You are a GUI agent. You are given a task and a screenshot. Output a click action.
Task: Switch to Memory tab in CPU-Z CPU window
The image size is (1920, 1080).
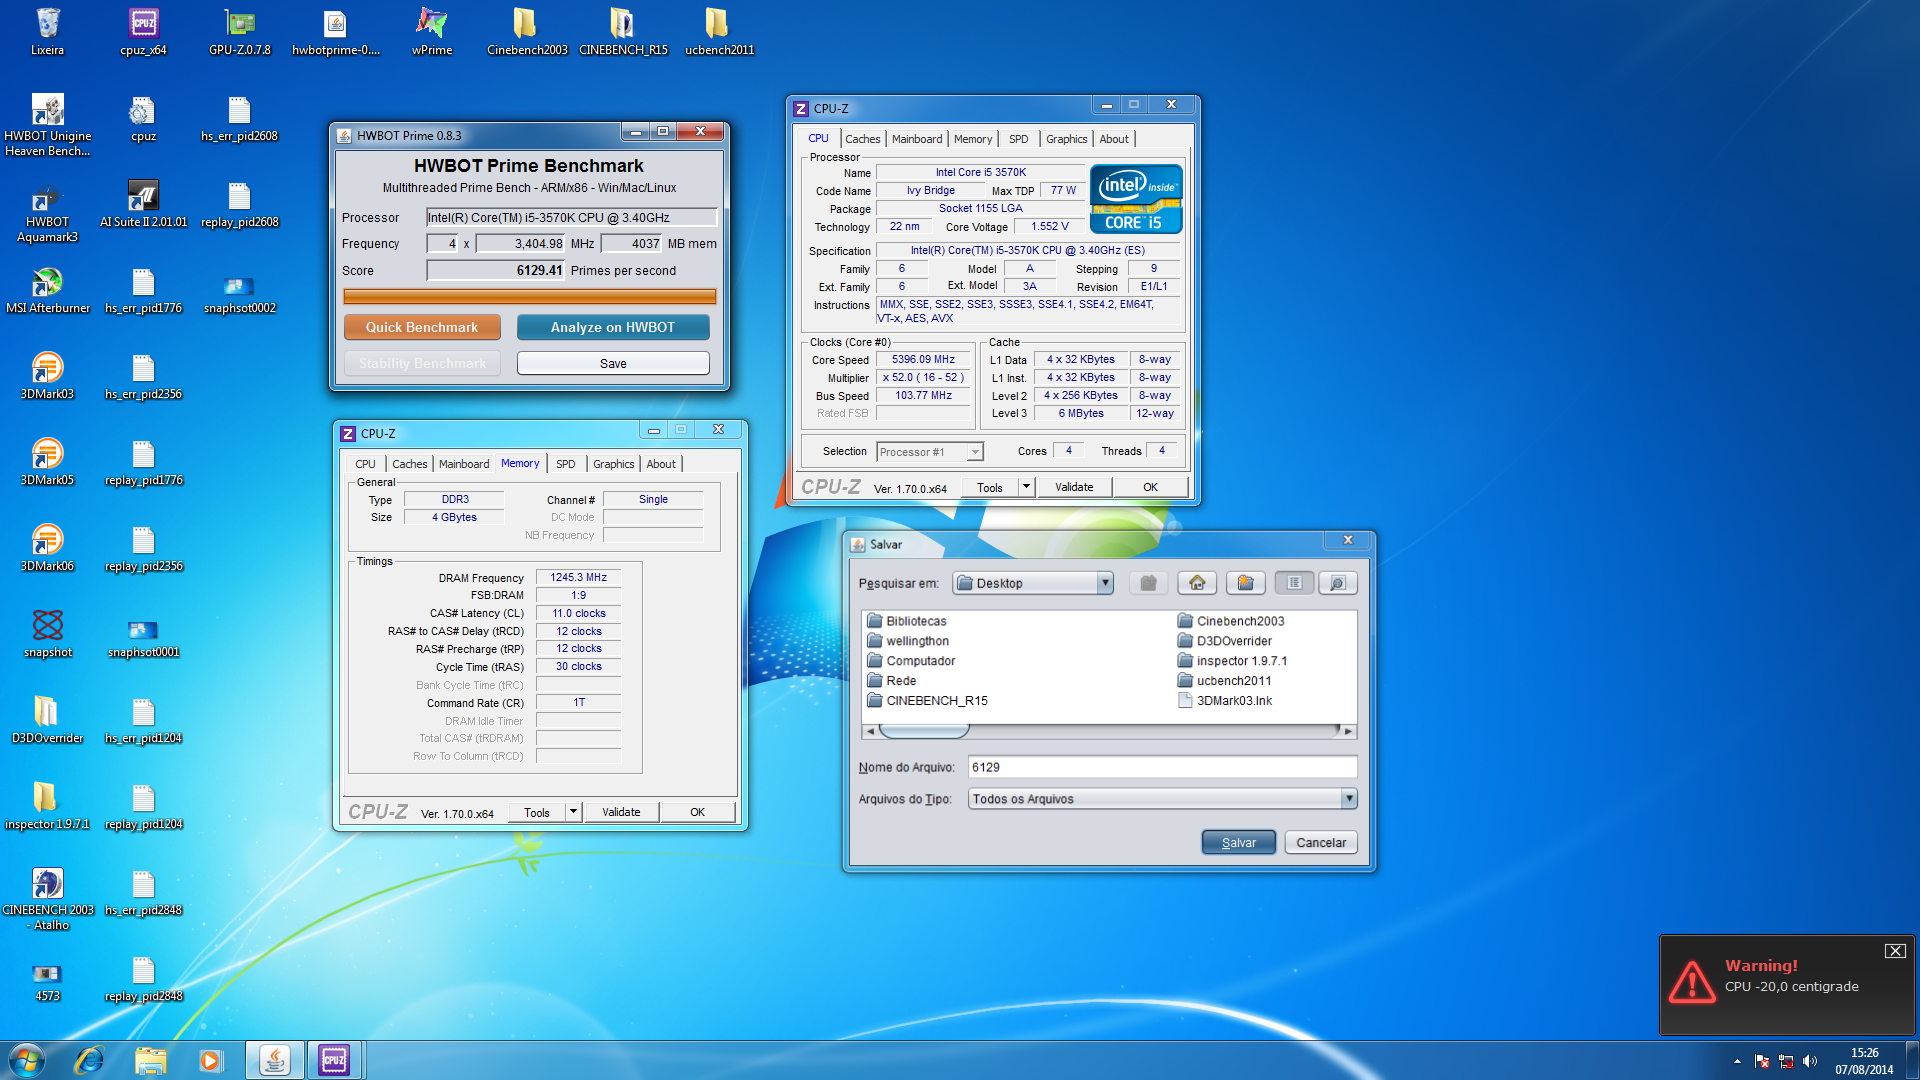[x=972, y=139]
